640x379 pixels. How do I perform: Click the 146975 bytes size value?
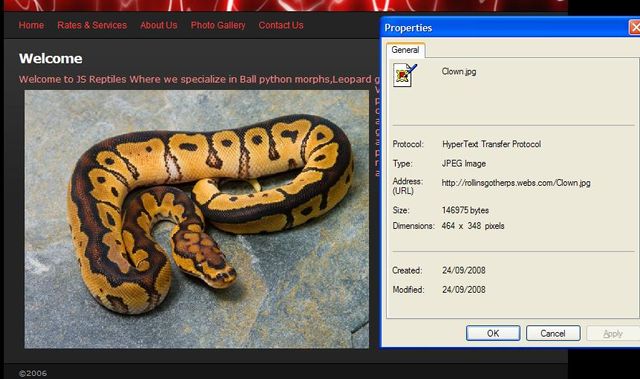[465, 210]
